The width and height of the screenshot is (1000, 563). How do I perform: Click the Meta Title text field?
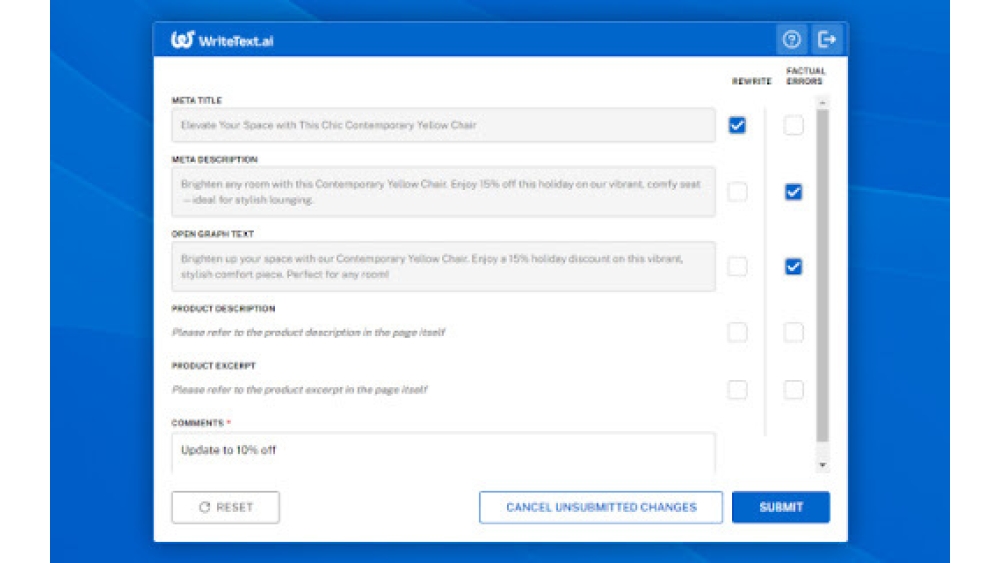pos(443,125)
